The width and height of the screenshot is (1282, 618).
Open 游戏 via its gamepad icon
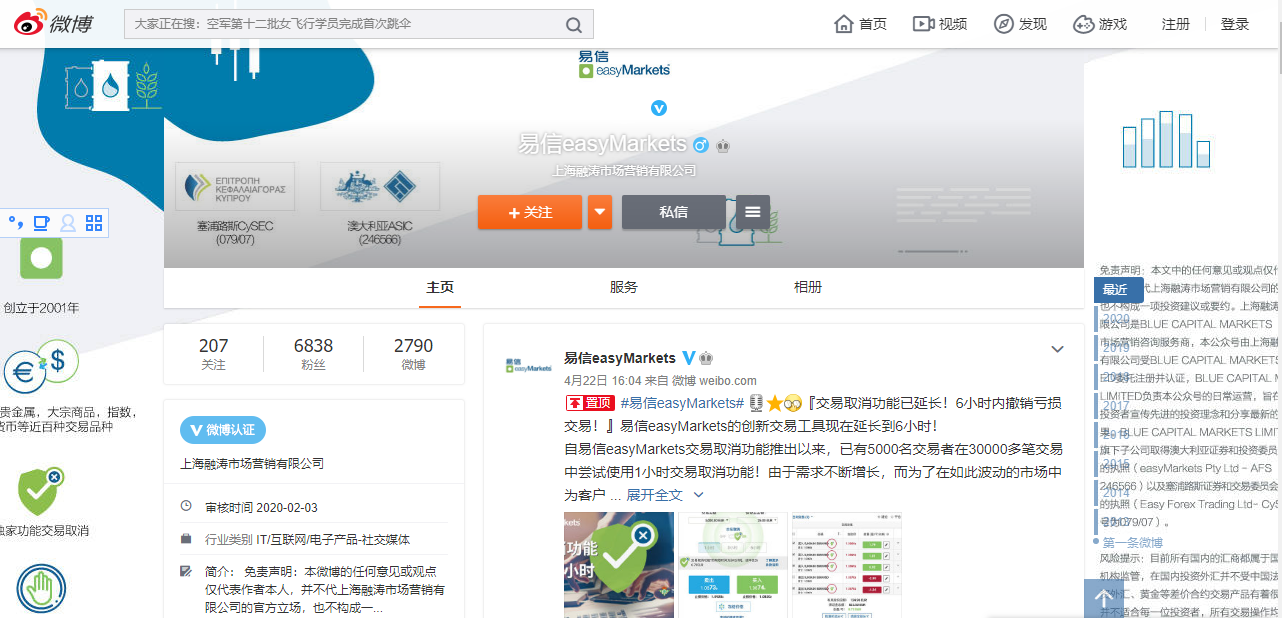(x=1083, y=24)
